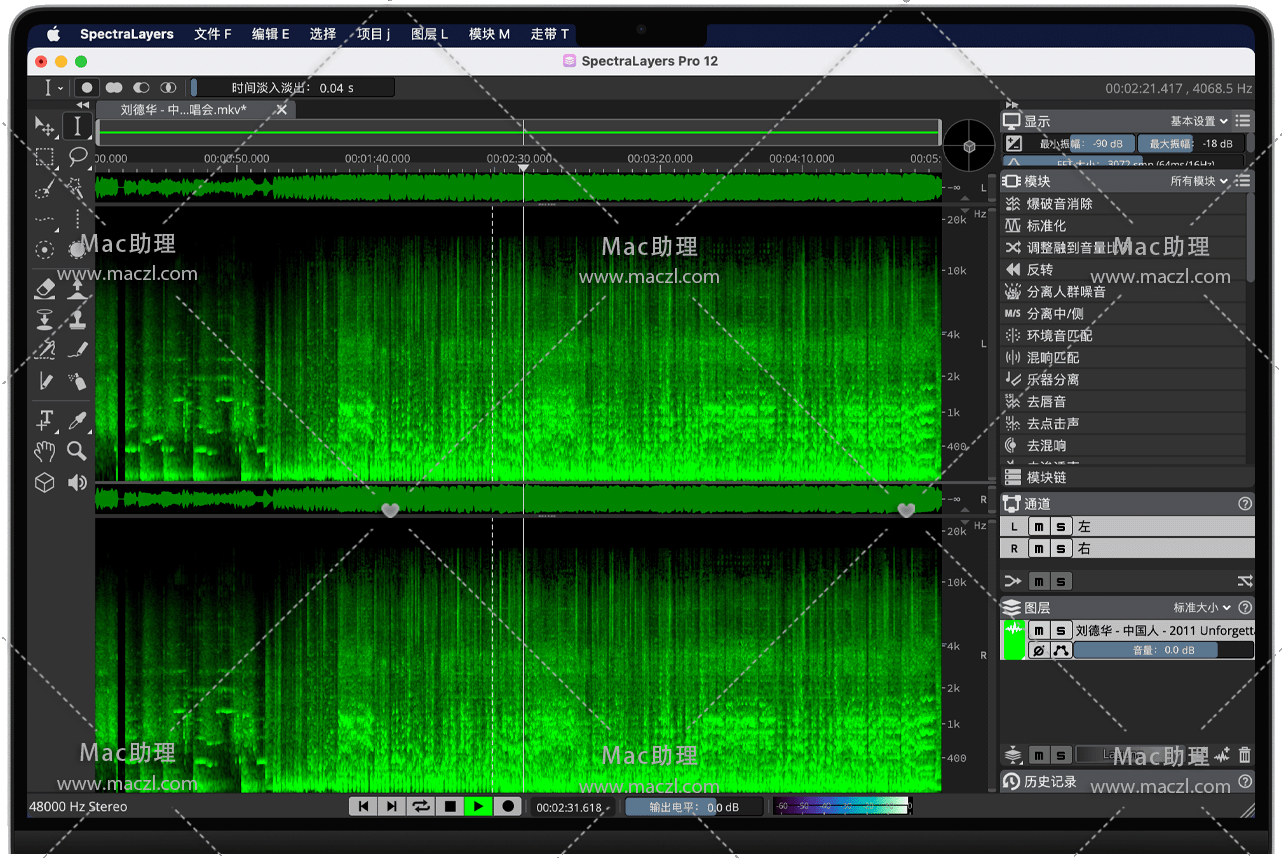Viewport: 1282px width, 858px height.
Task: Open the 模块 M menu
Action: pos(489,34)
